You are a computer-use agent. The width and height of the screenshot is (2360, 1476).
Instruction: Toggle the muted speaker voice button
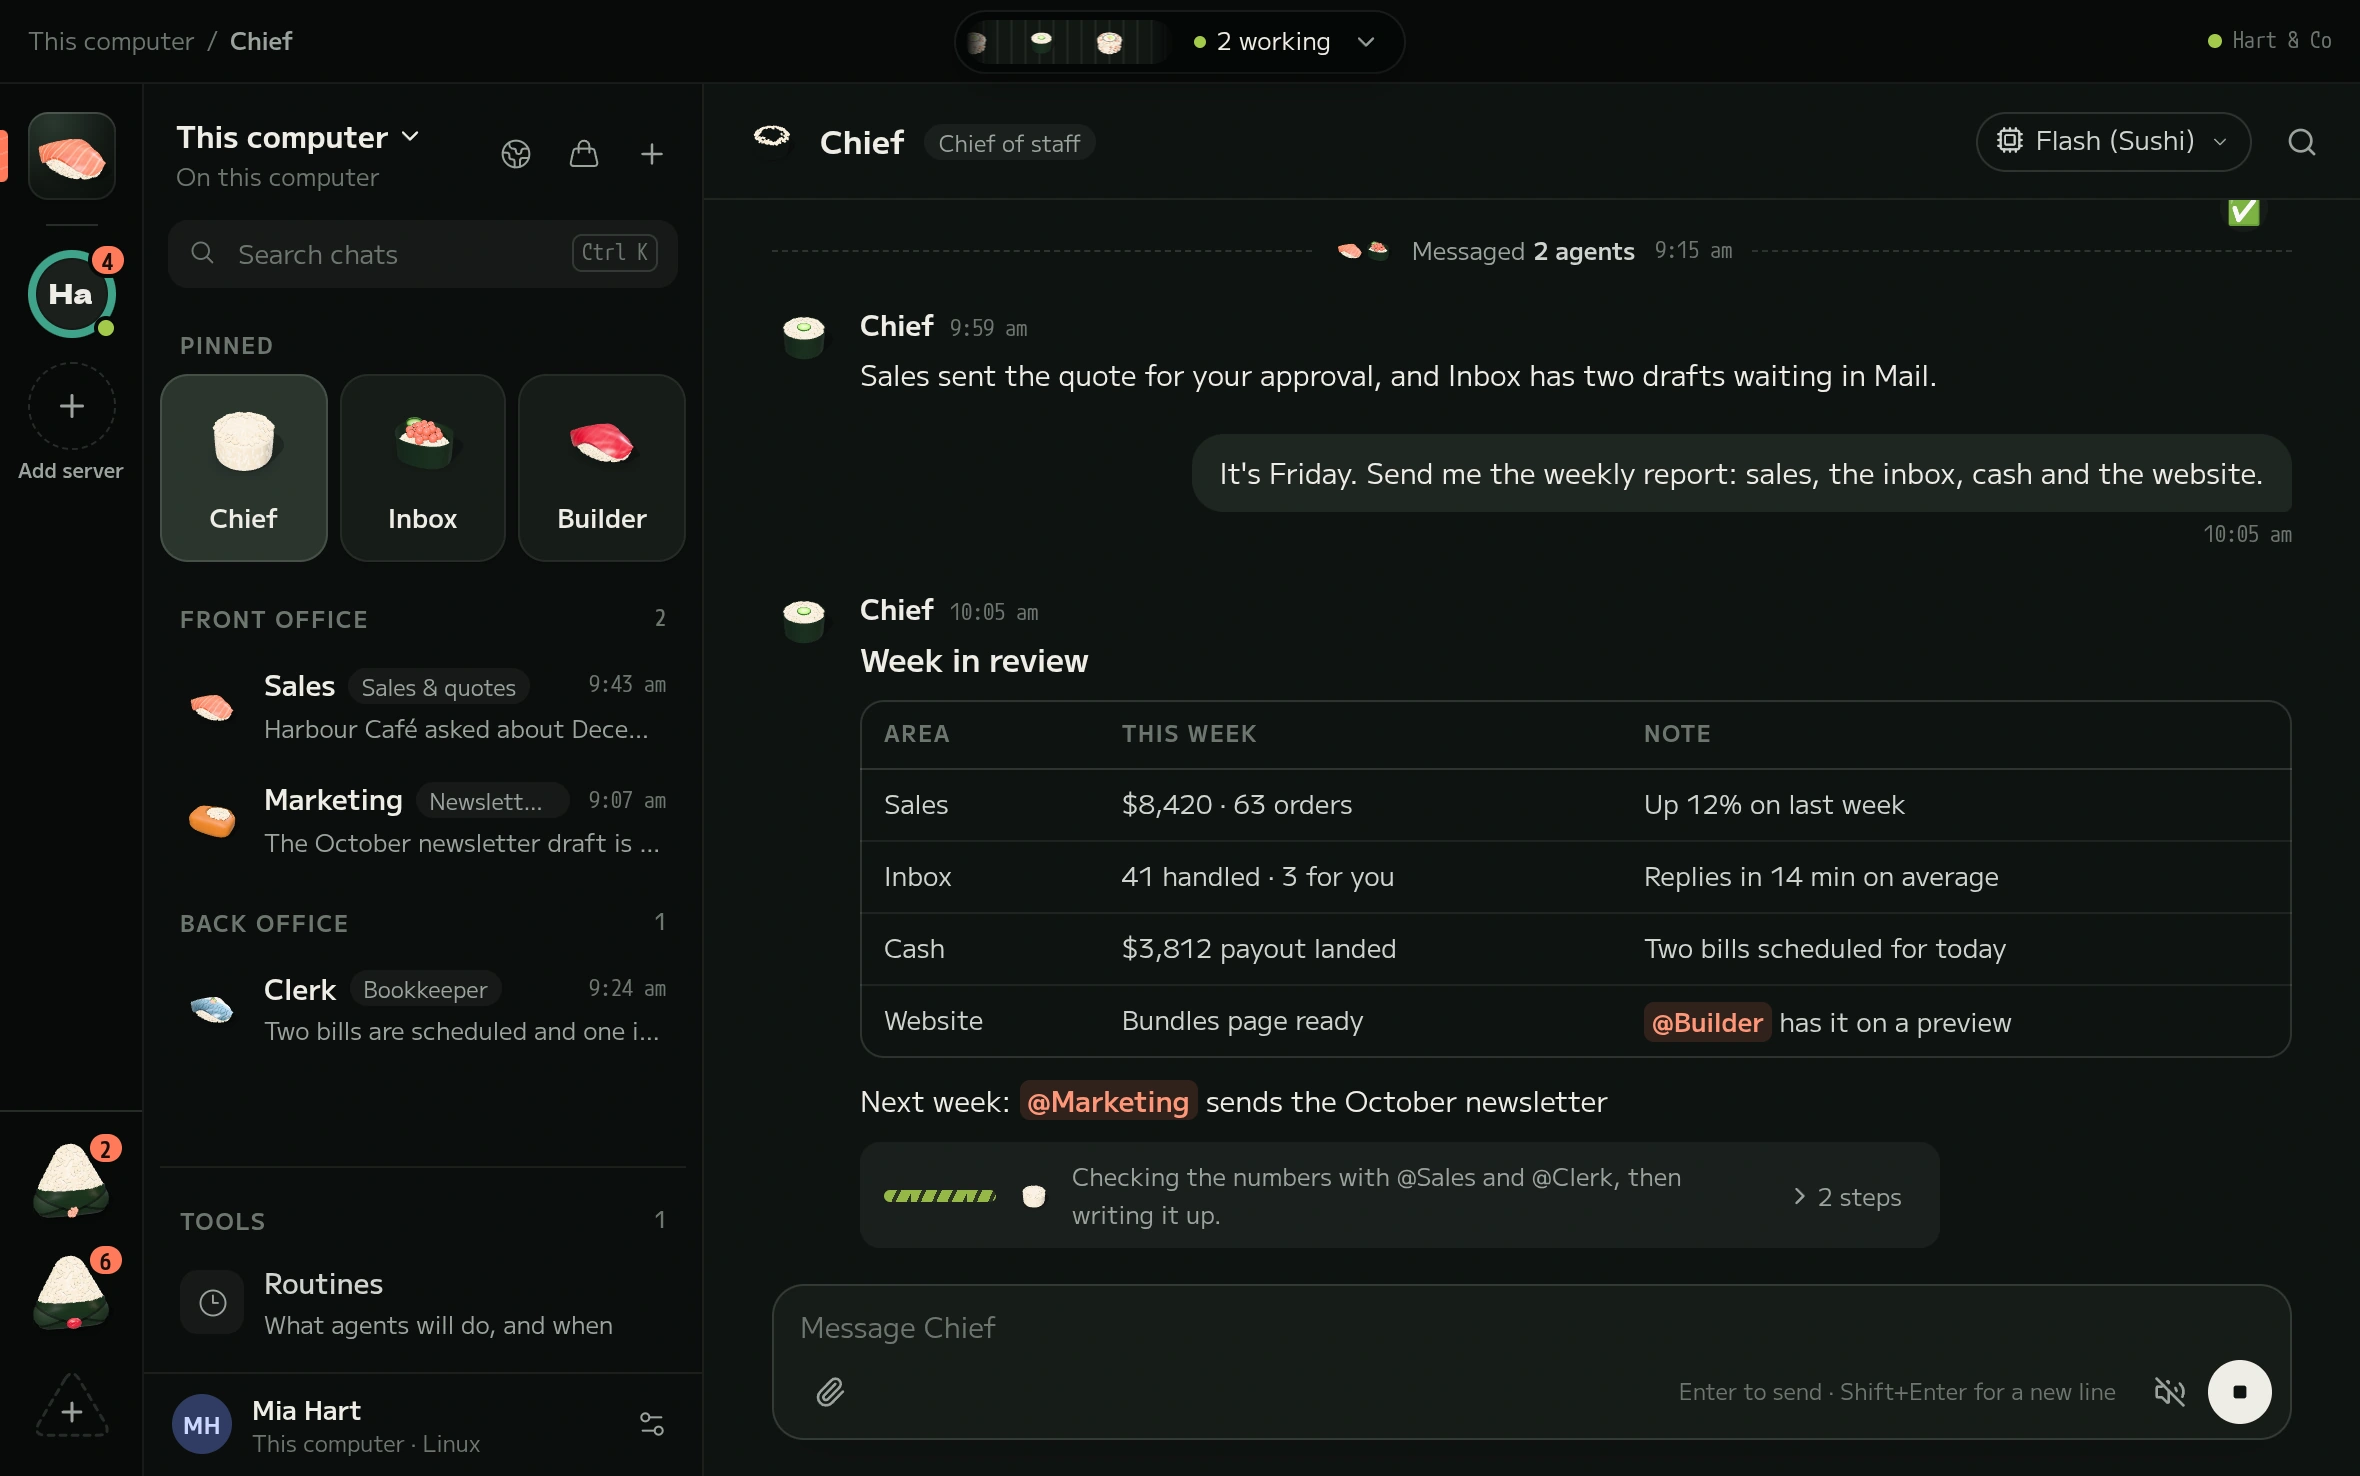coord(2170,1392)
